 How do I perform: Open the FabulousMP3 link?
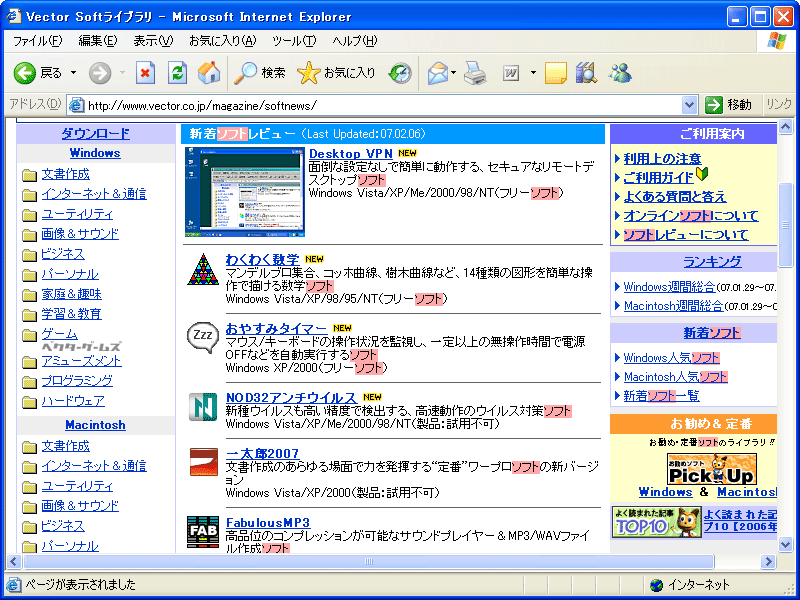268,522
